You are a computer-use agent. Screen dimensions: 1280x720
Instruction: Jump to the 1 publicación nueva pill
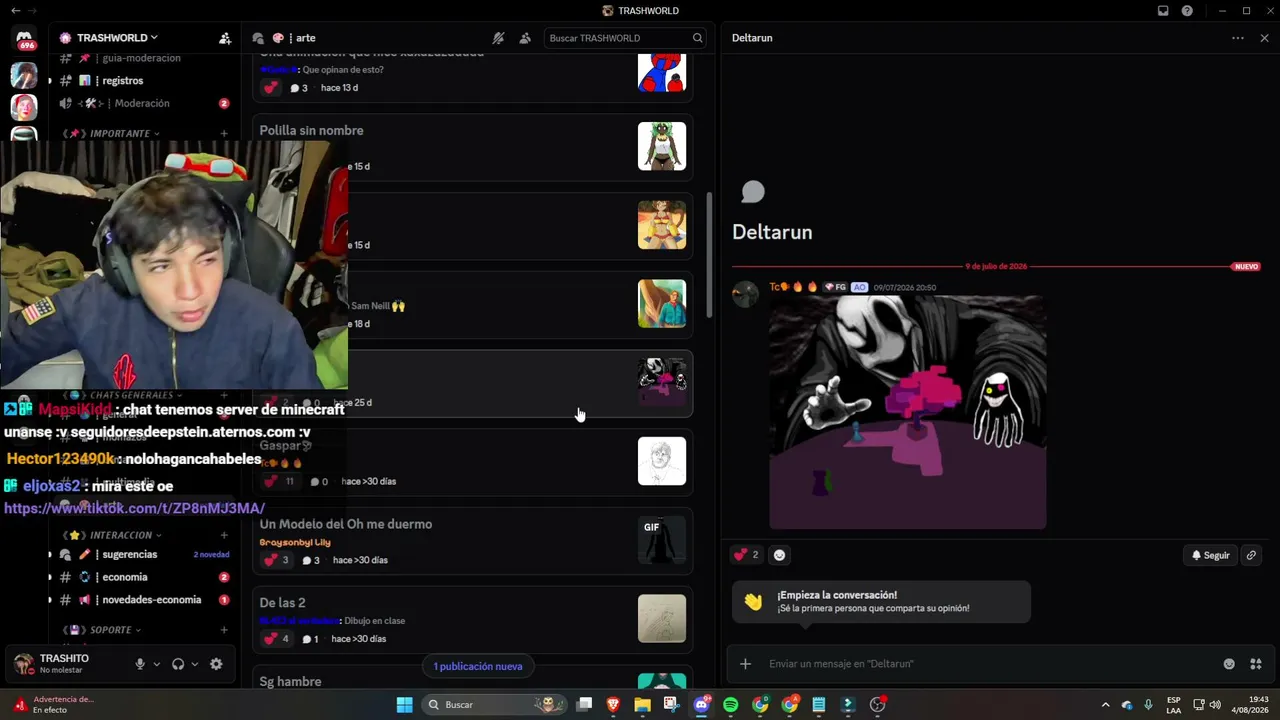coord(478,666)
